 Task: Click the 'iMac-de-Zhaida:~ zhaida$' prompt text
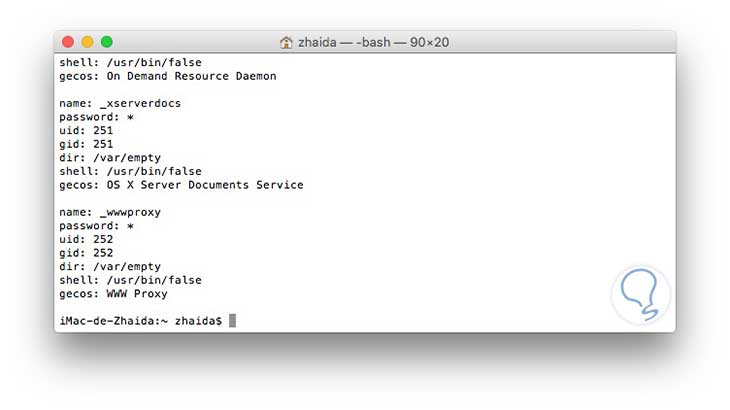coord(142,321)
